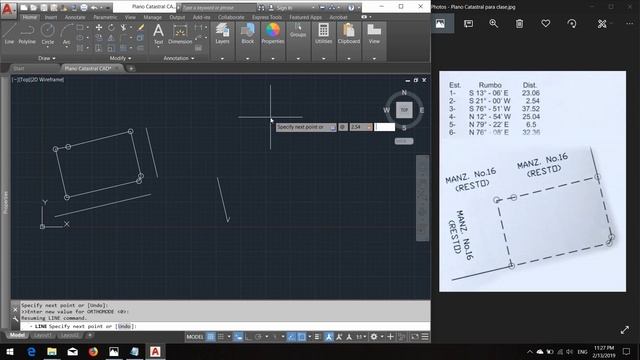640x360 pixels.
Task: Click the workspace gear icon in status bar
Action: (374, 337)
